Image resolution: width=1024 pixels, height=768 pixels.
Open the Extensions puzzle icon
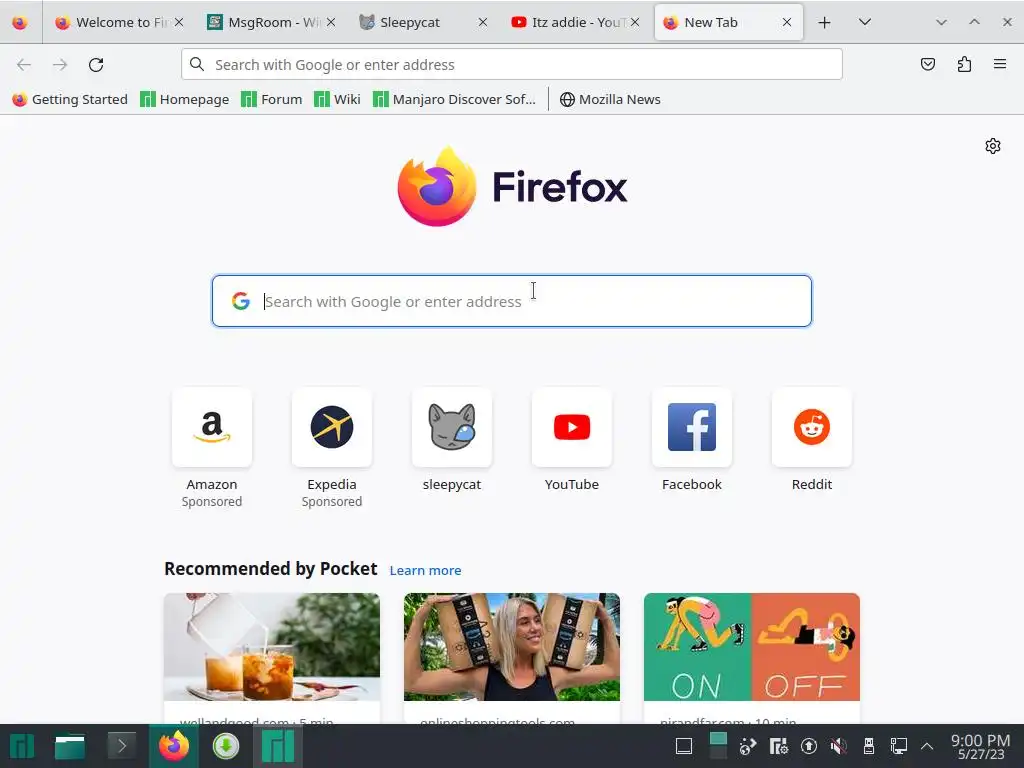[x=964, y=64]
